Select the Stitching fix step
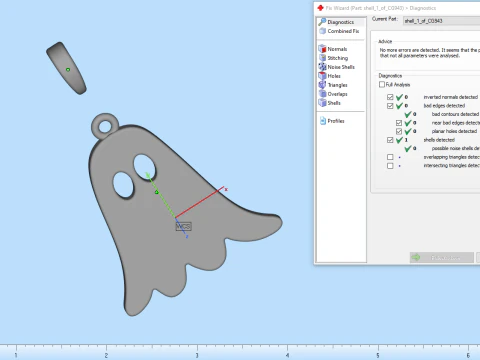The height and width of the screenshot is (360, 480). coord(333,58)
